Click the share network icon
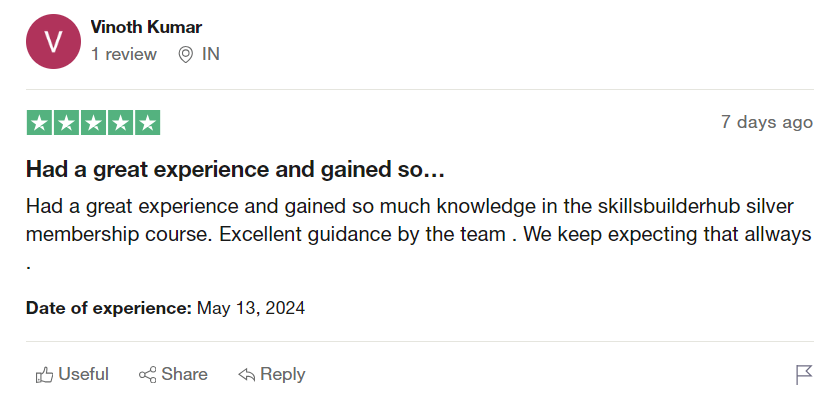The height and width of the screenshot is (402, 822). [147, 375]
